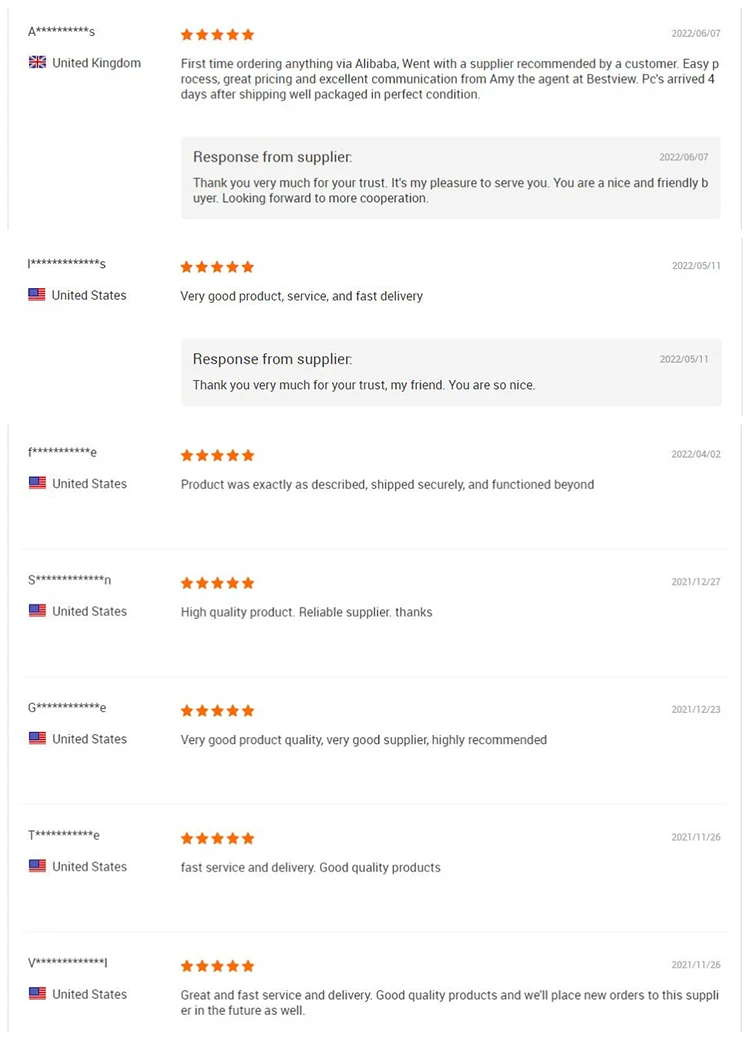Click the 'fast service and delivery' review text

[x=310, y=867]
